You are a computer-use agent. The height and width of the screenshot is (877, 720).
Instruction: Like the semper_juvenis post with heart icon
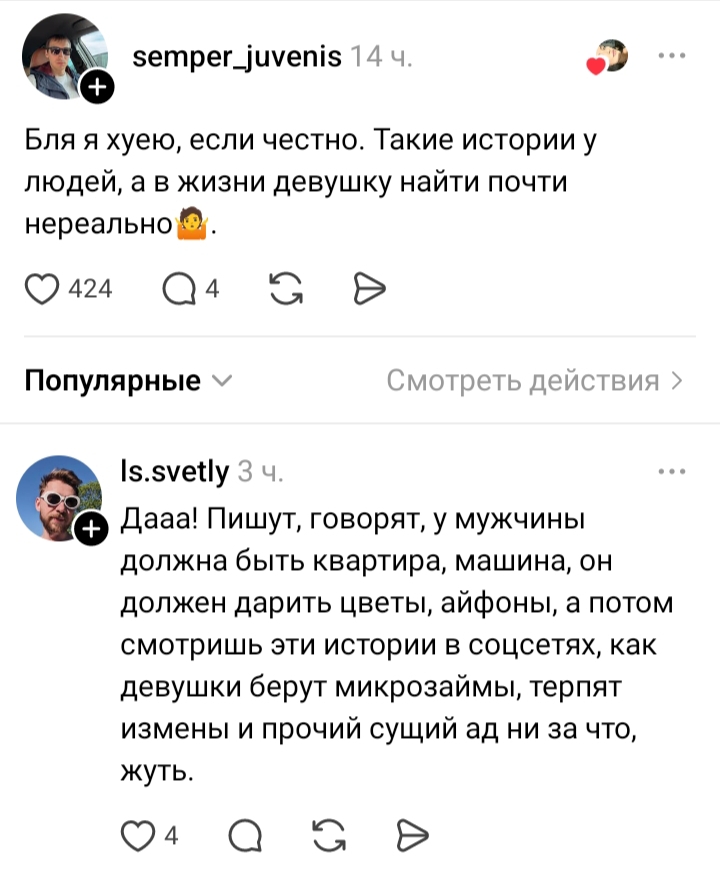click(41, 289)
